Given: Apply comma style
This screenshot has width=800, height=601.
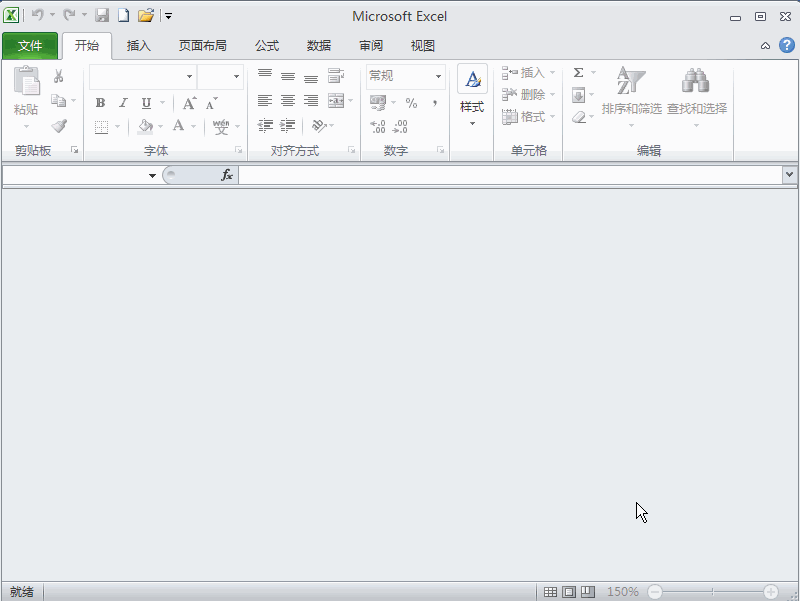Looking at the screenshot, I should pyautogui.click(x=435, y=103).
